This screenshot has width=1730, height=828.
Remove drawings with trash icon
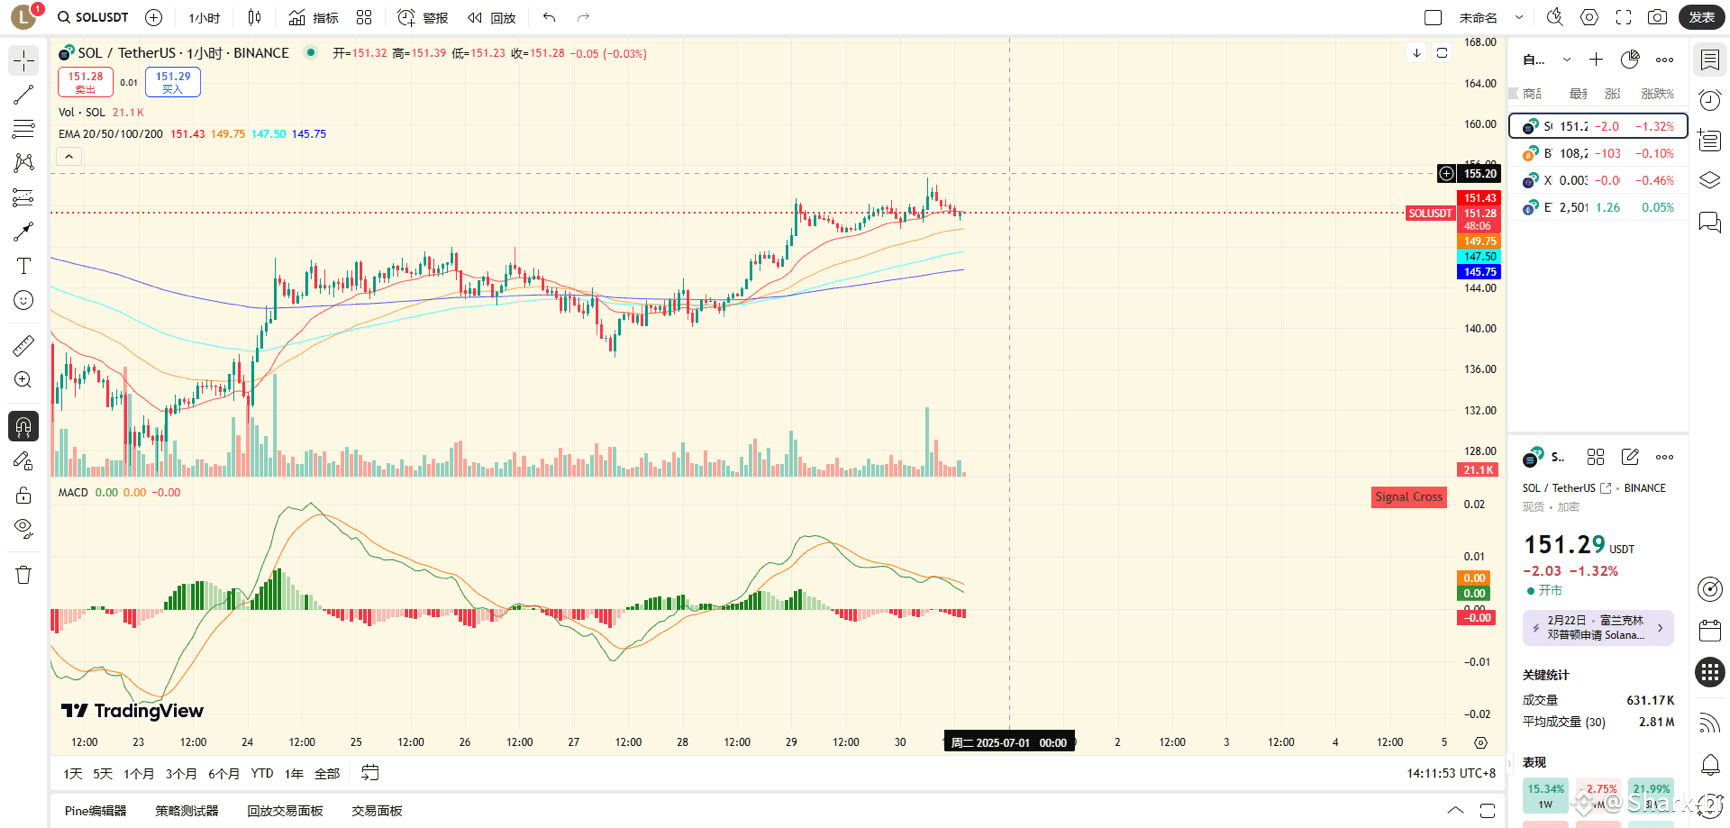23,575
